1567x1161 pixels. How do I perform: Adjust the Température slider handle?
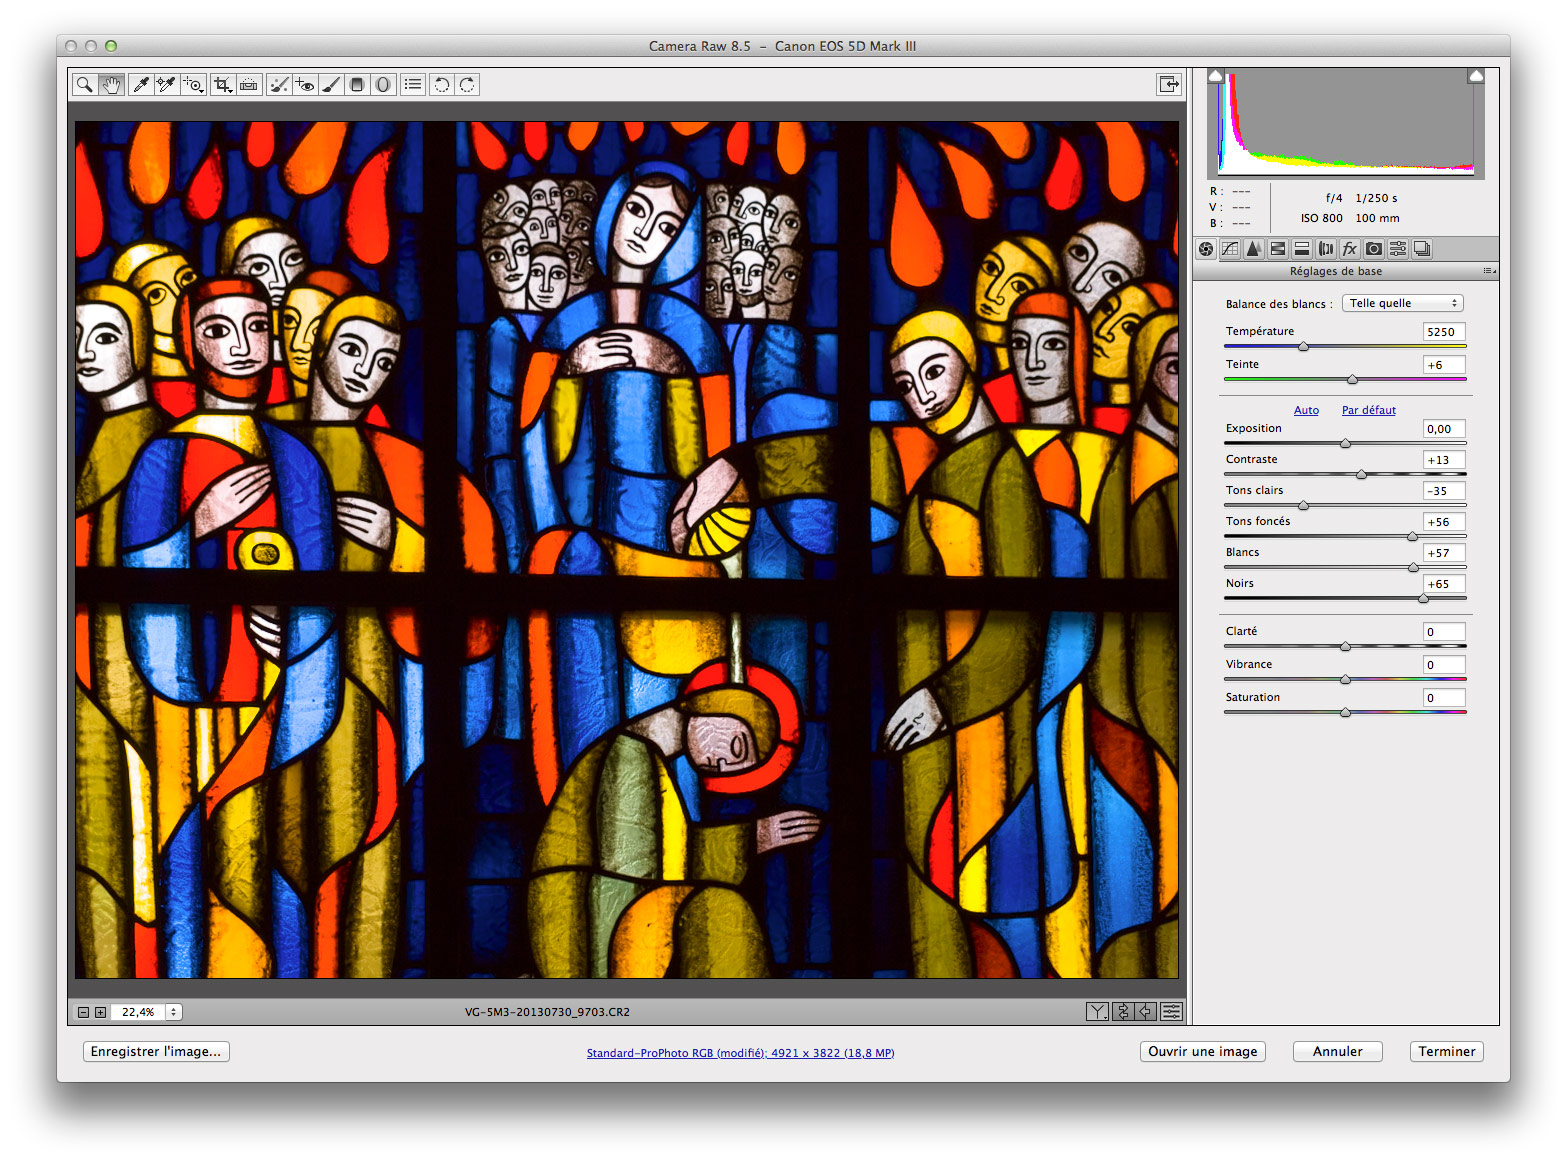pos(1303,346)
